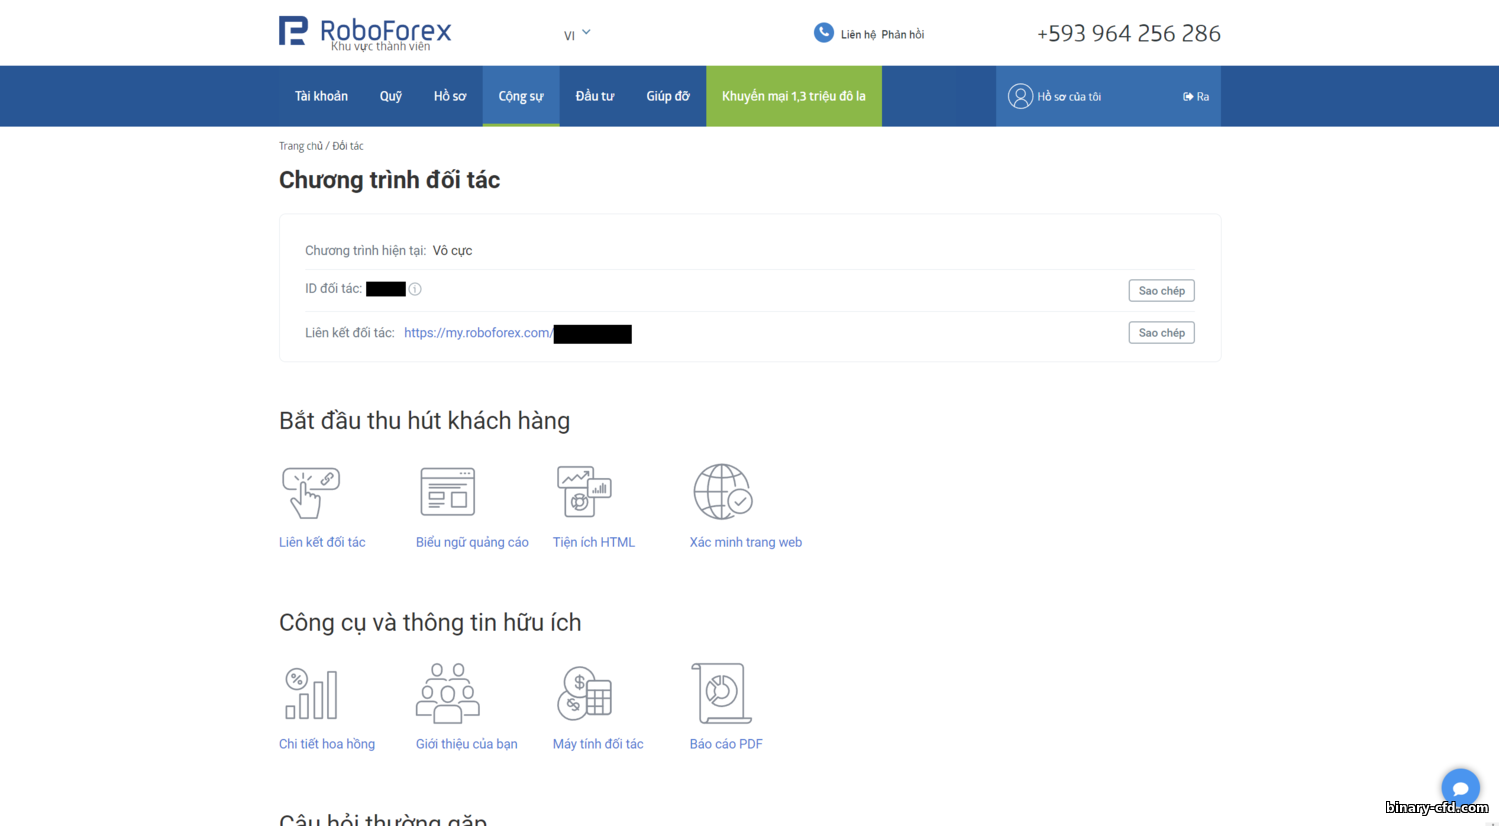
Task: Click the RoboForex logo
Action: (x=365, y=32)
